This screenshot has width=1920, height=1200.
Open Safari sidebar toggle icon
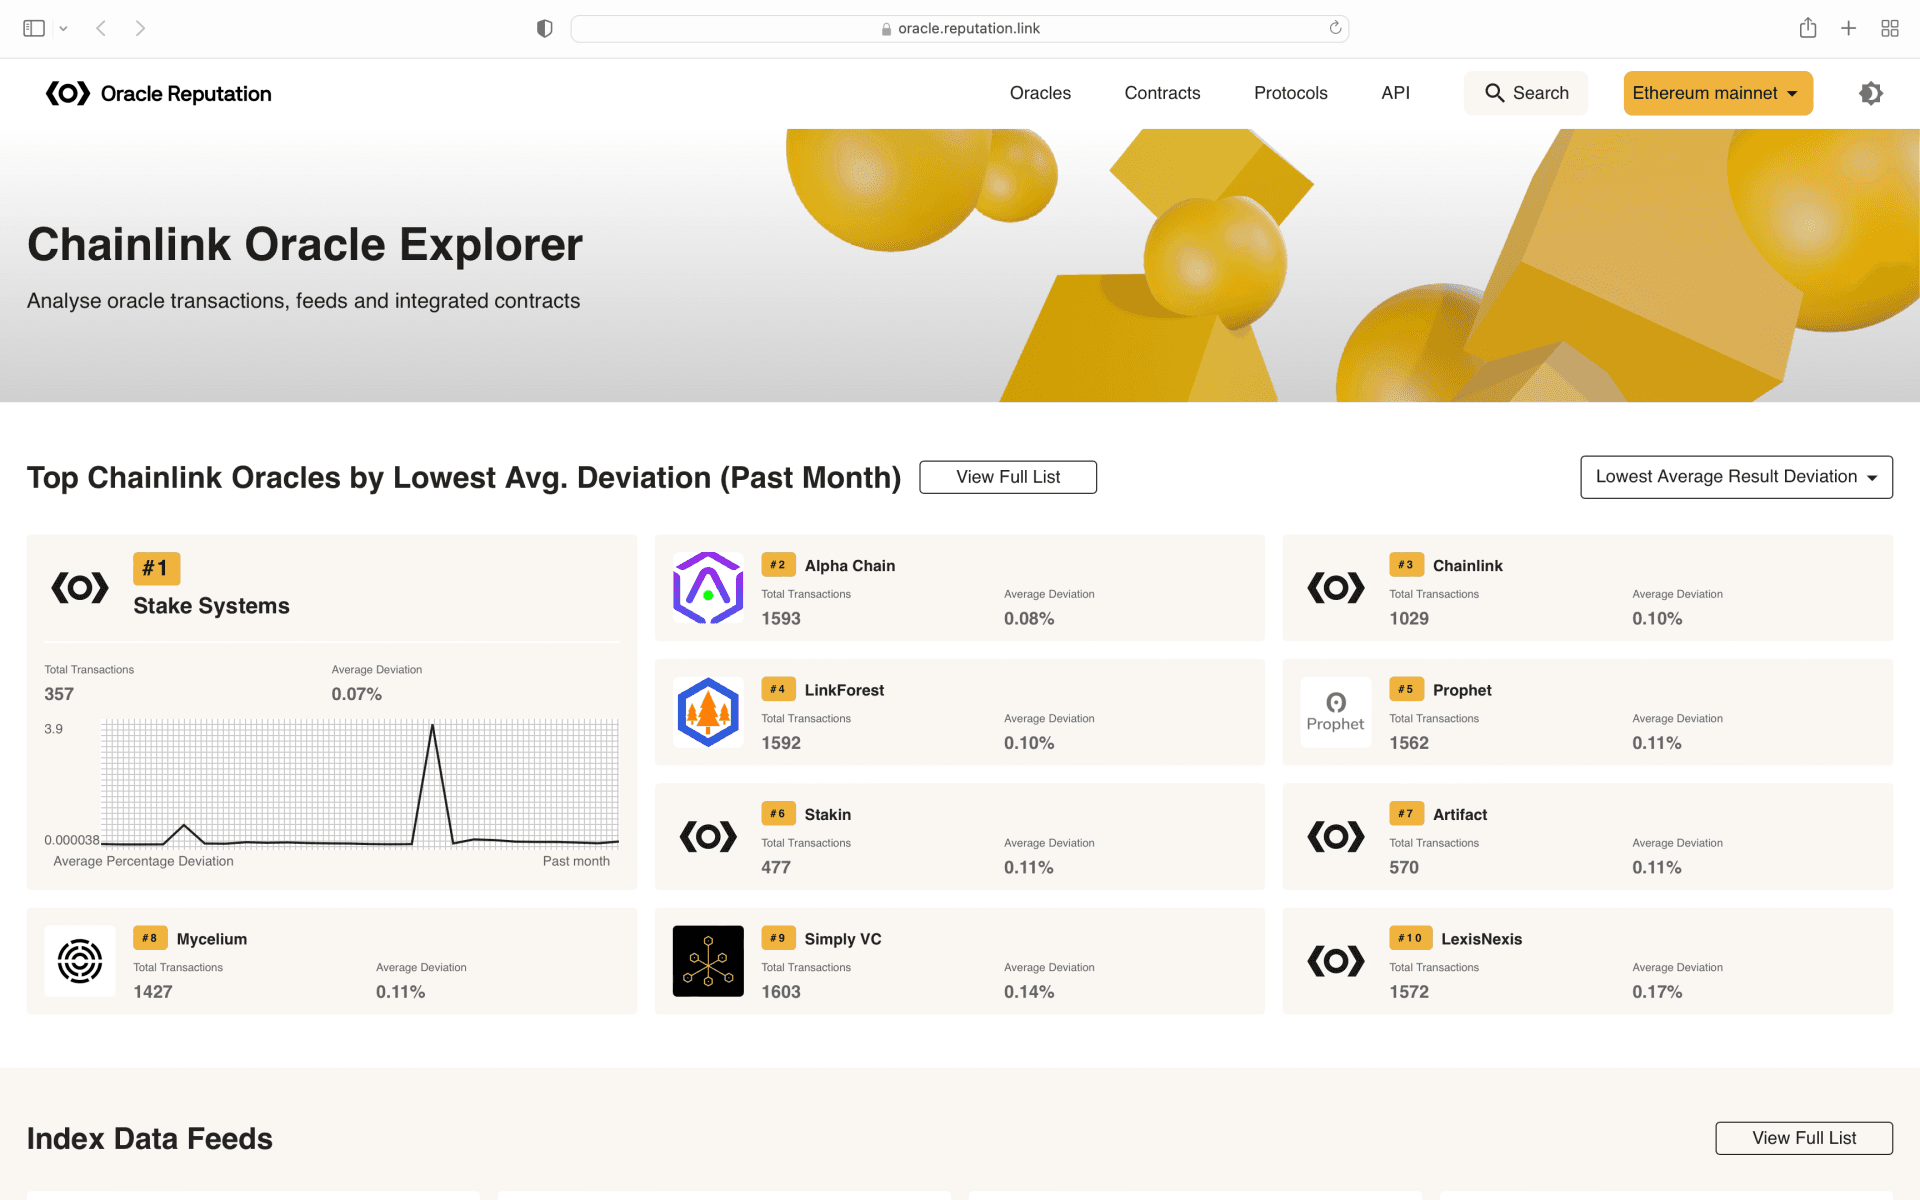coord(34,28)
